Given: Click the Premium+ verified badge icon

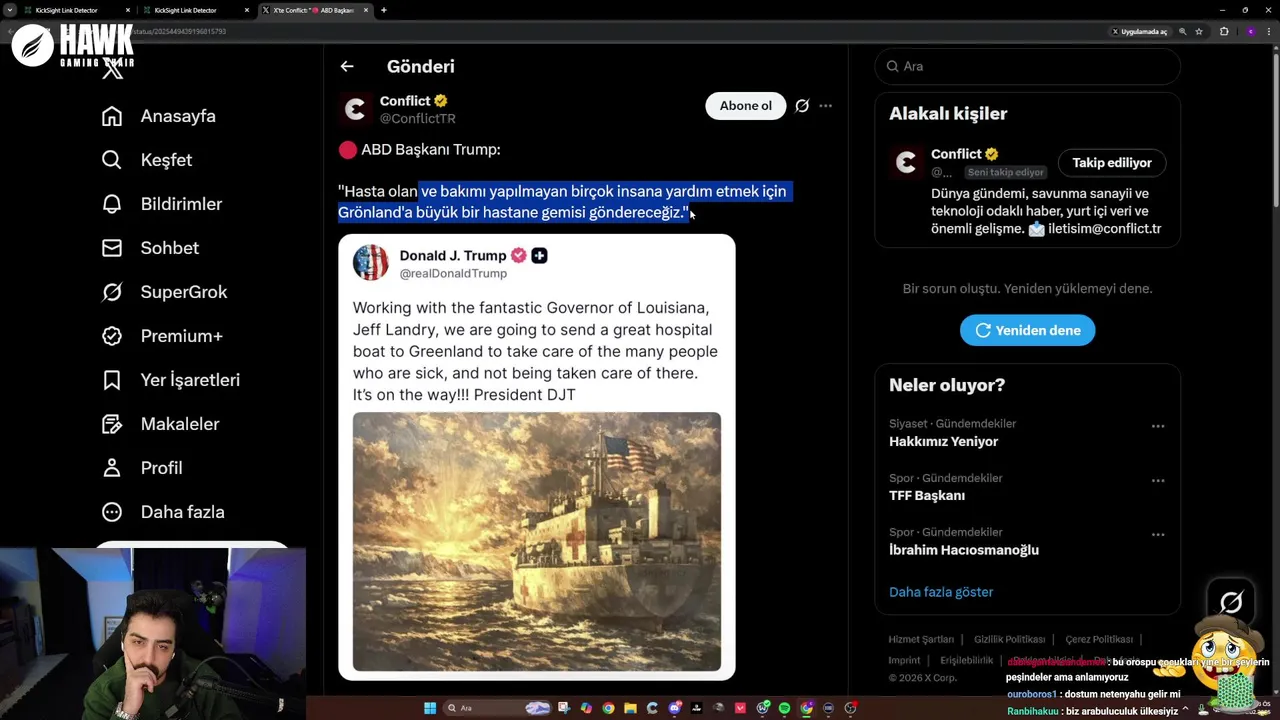Looking at the screenshot, I should 112,336.
